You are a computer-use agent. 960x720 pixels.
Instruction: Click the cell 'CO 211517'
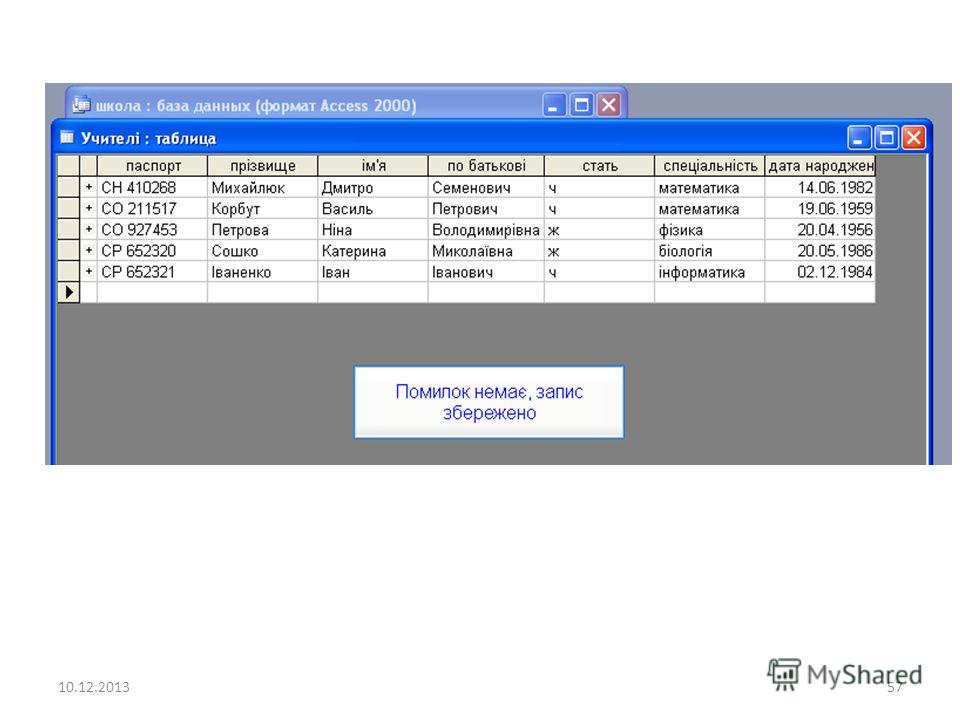[x=152, y=208]
